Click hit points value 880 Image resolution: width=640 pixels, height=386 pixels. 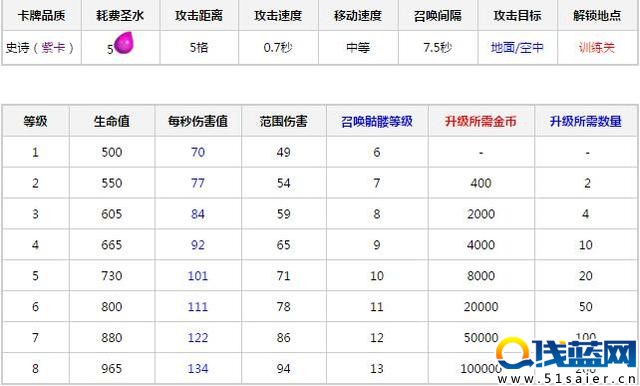point(111,337)
